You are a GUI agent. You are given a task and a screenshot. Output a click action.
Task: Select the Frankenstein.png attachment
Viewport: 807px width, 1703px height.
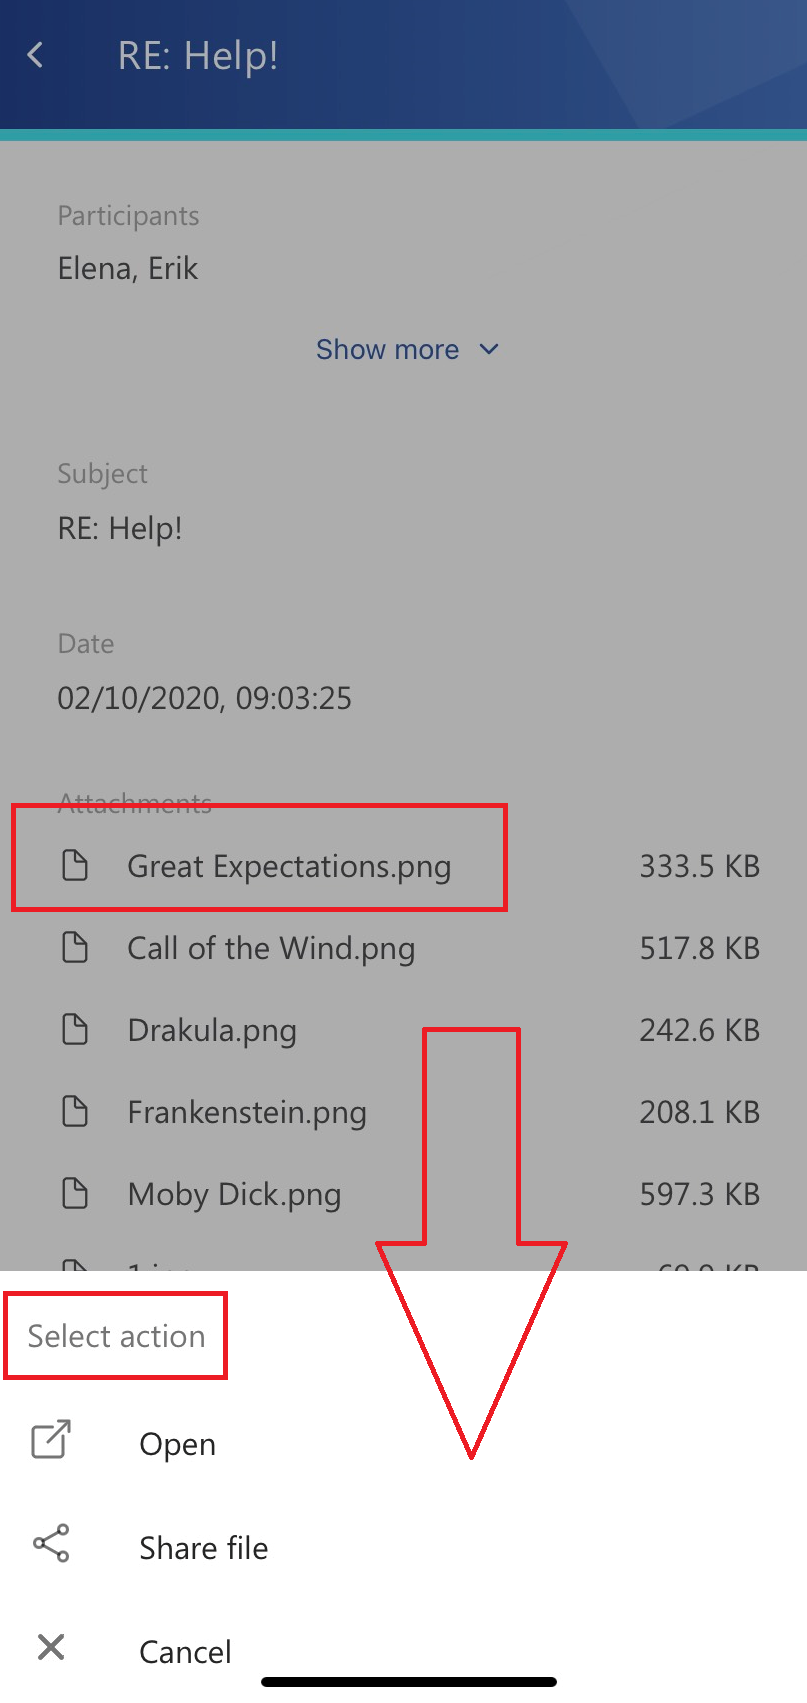(x=403, y=1112)
